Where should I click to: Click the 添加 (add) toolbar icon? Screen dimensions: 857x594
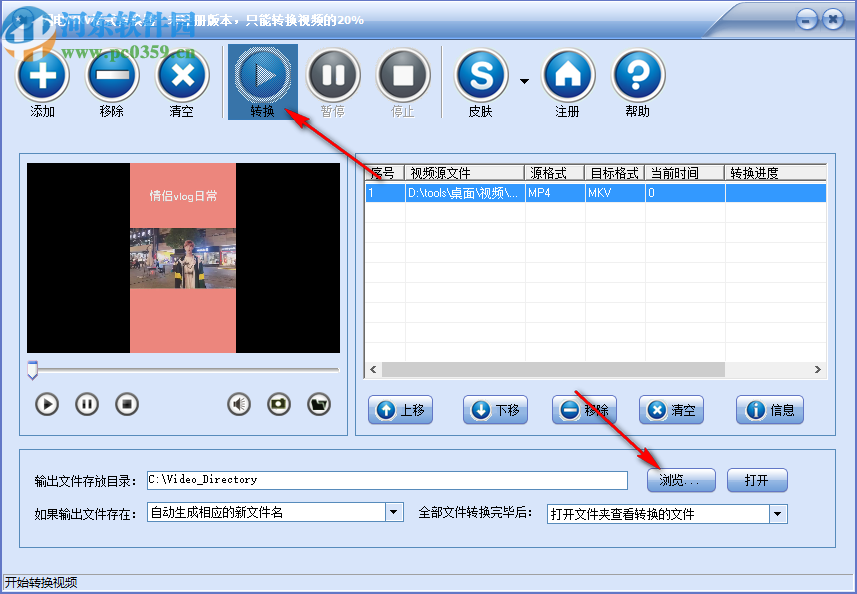[x=43, y=76]
